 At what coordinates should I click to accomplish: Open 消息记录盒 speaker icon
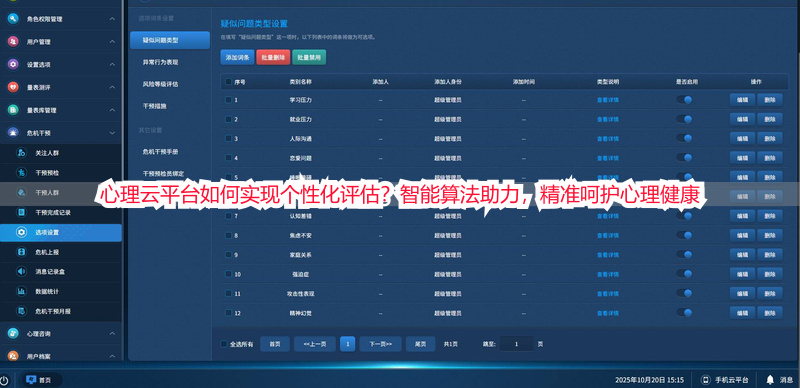(x=21, y=272)
